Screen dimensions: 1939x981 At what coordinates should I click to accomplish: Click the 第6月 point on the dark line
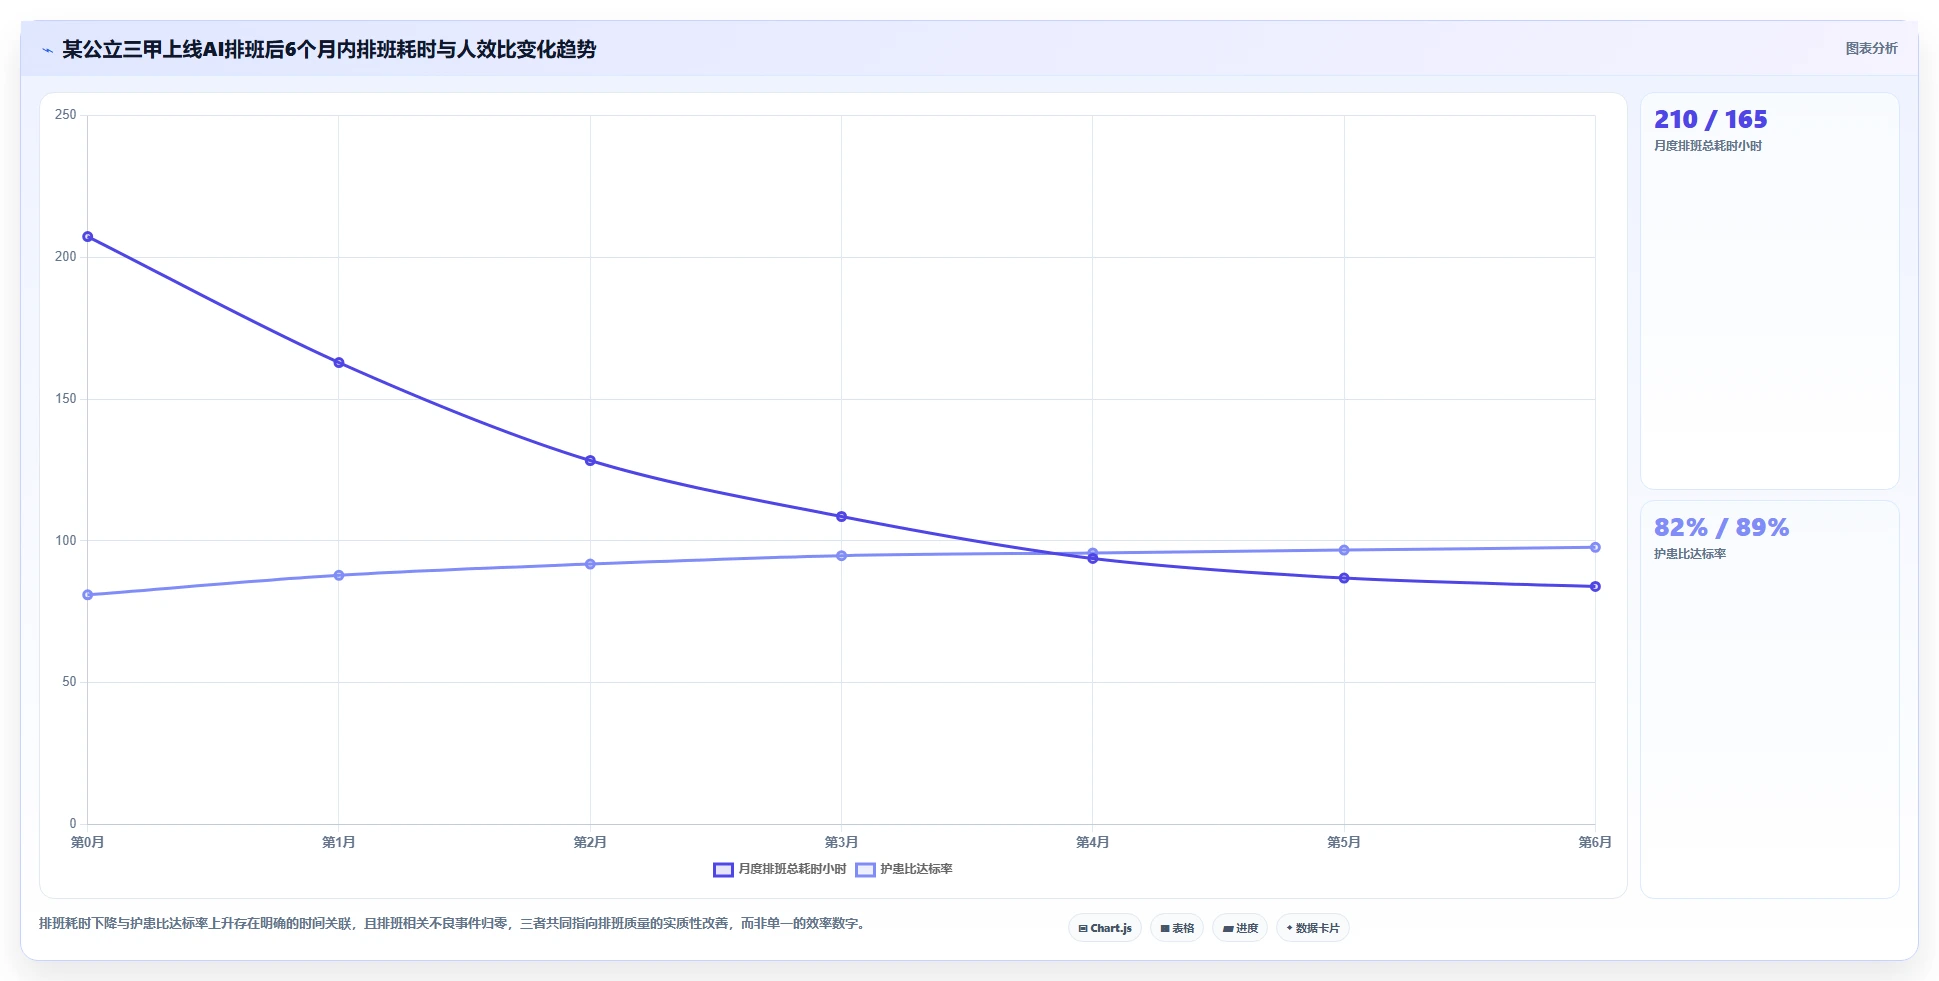coord(1595,587)
